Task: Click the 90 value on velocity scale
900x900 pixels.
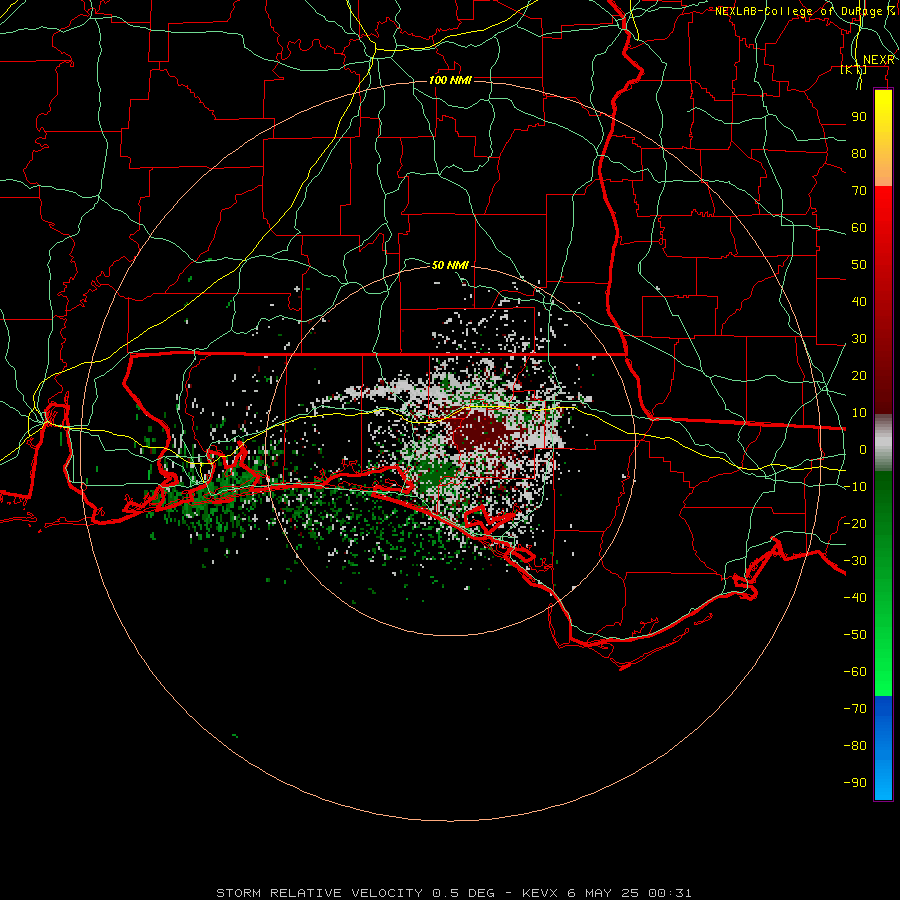Action: pos(859,117)
